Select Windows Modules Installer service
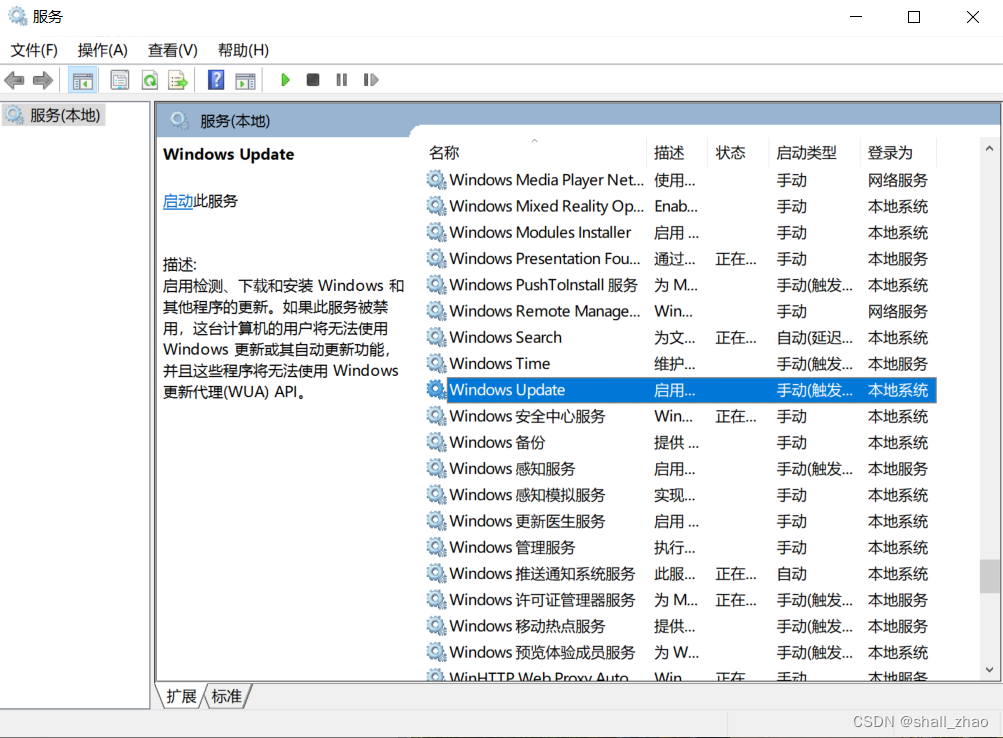The height and width of the screenshot is (738, 1003). point(681,232)
